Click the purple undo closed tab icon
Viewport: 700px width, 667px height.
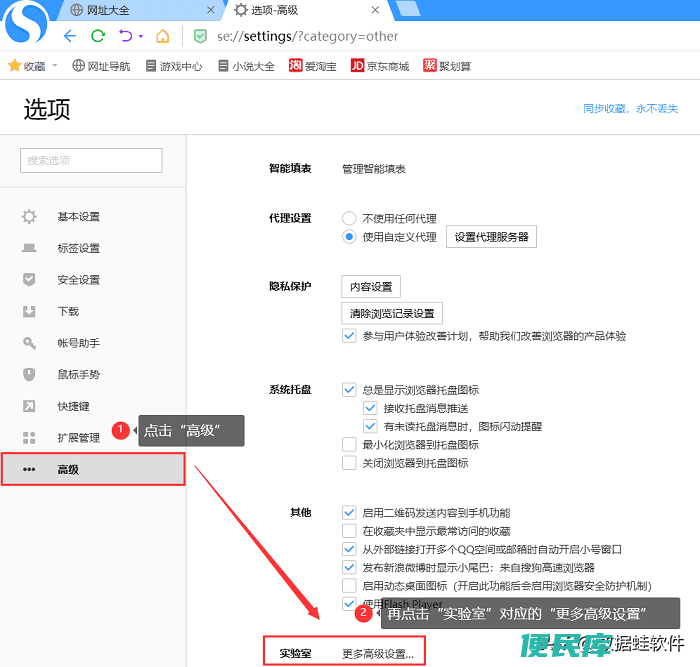(x=125, y=36)
